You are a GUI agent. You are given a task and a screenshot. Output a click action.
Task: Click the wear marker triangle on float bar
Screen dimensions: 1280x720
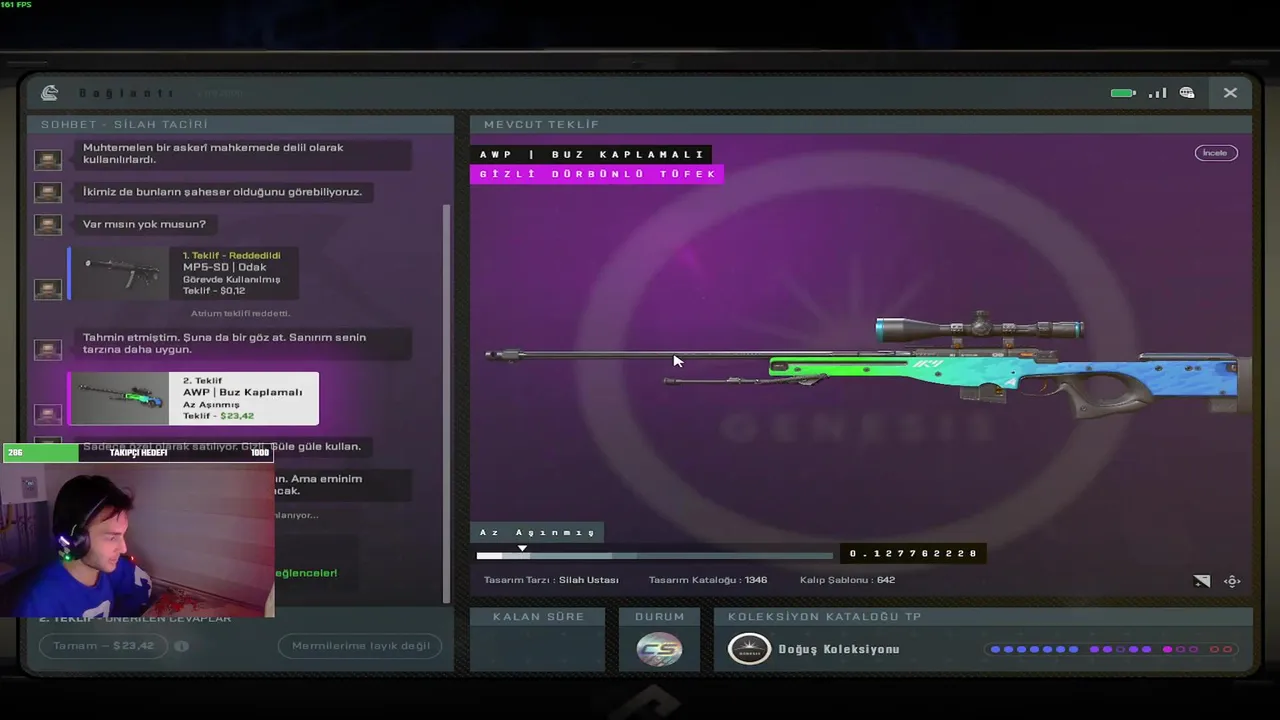coord(522,548)
